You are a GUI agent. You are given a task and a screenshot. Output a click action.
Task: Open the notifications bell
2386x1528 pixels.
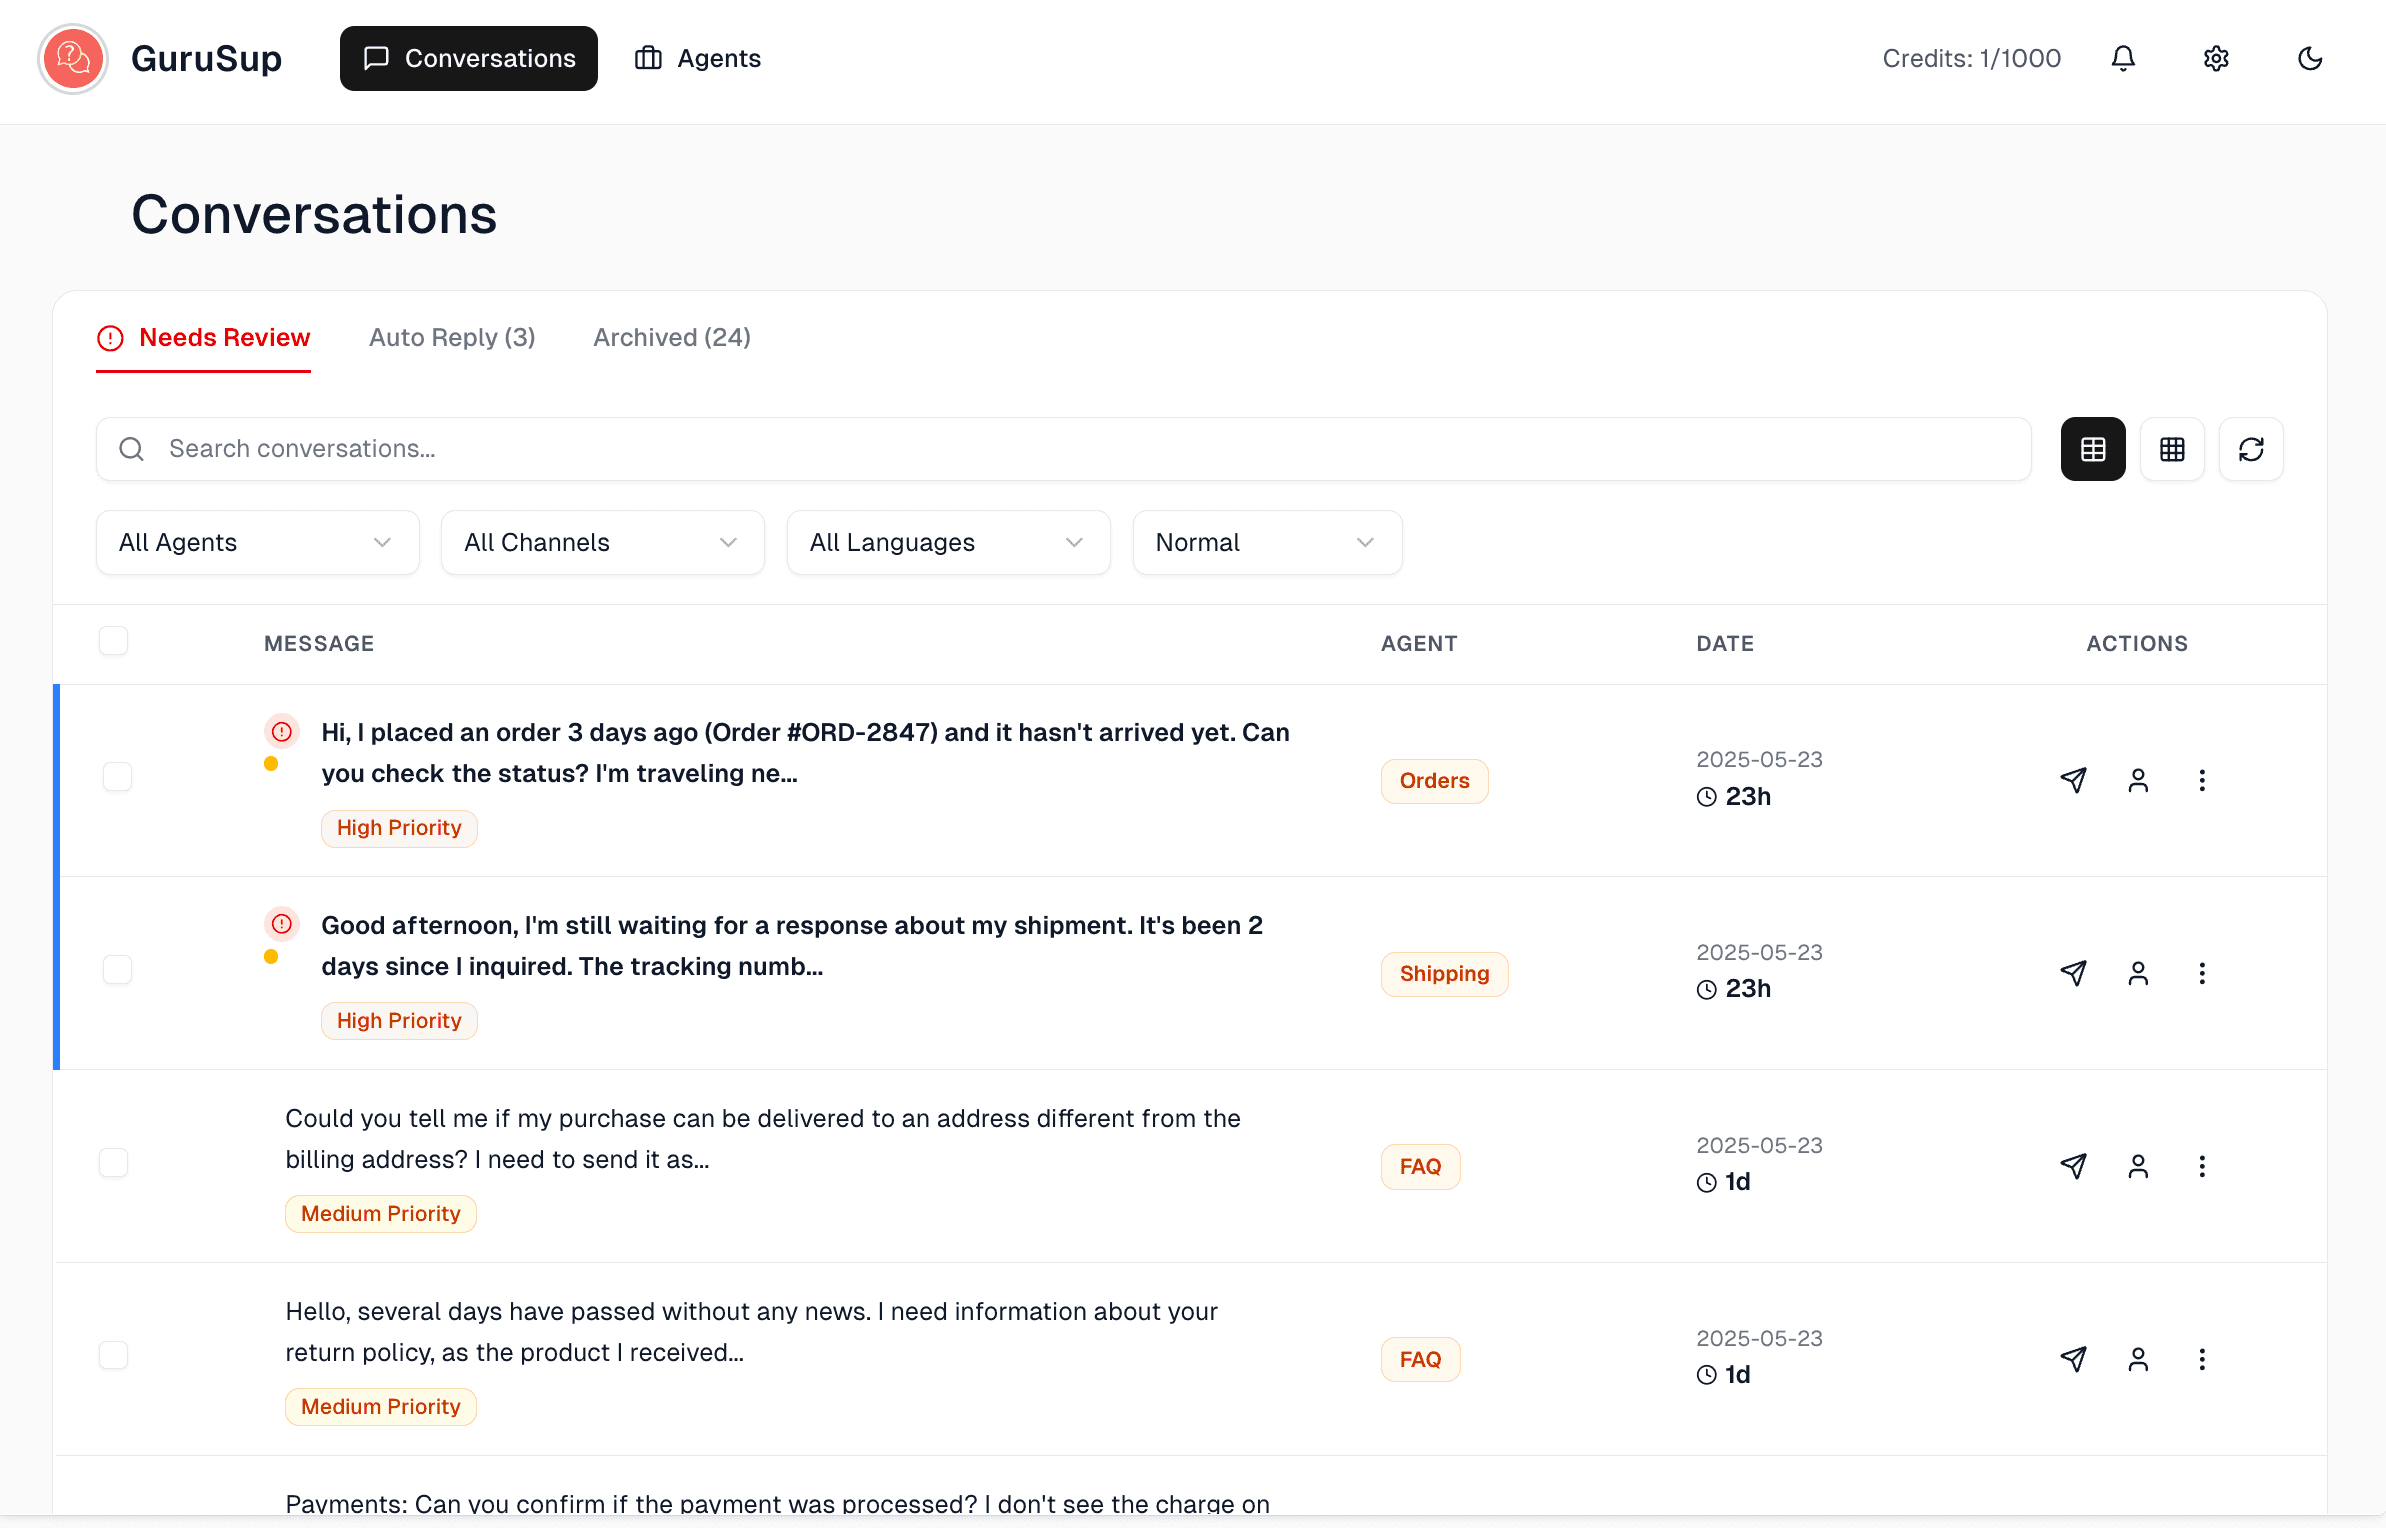pyautogui.click(x=2123, y=58)
